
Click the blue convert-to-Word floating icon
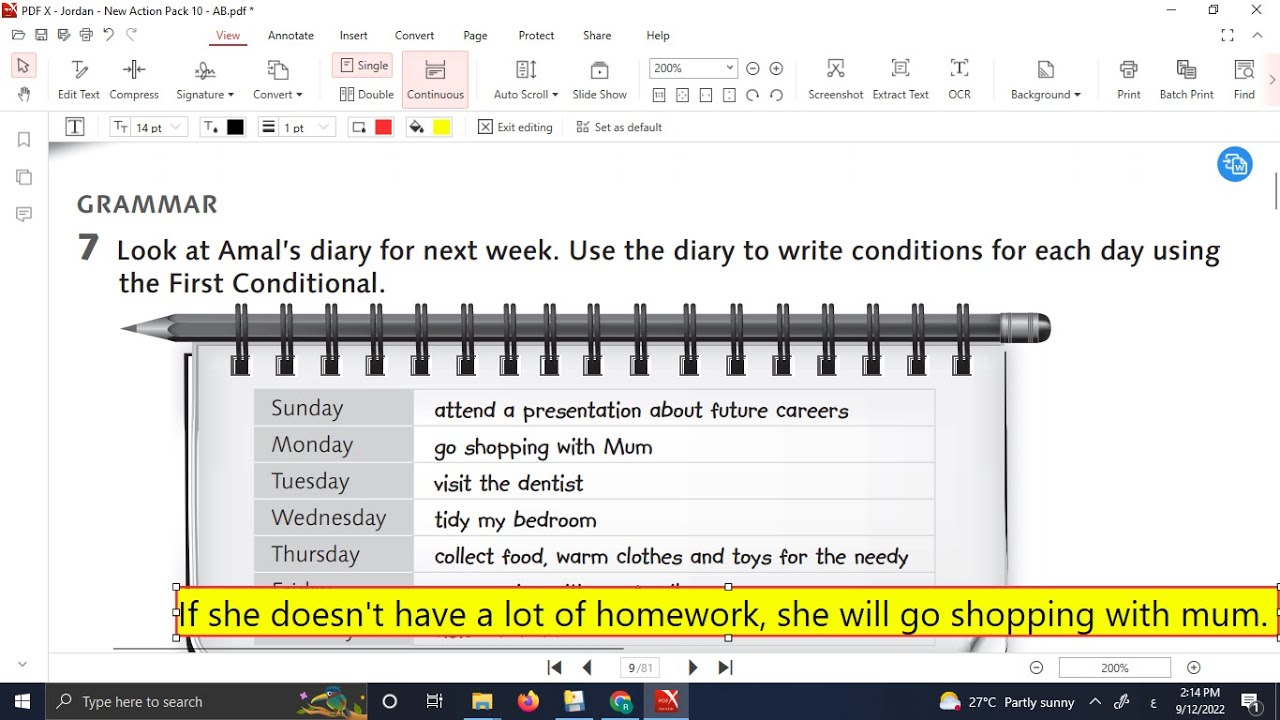[x=1235, y=164]
